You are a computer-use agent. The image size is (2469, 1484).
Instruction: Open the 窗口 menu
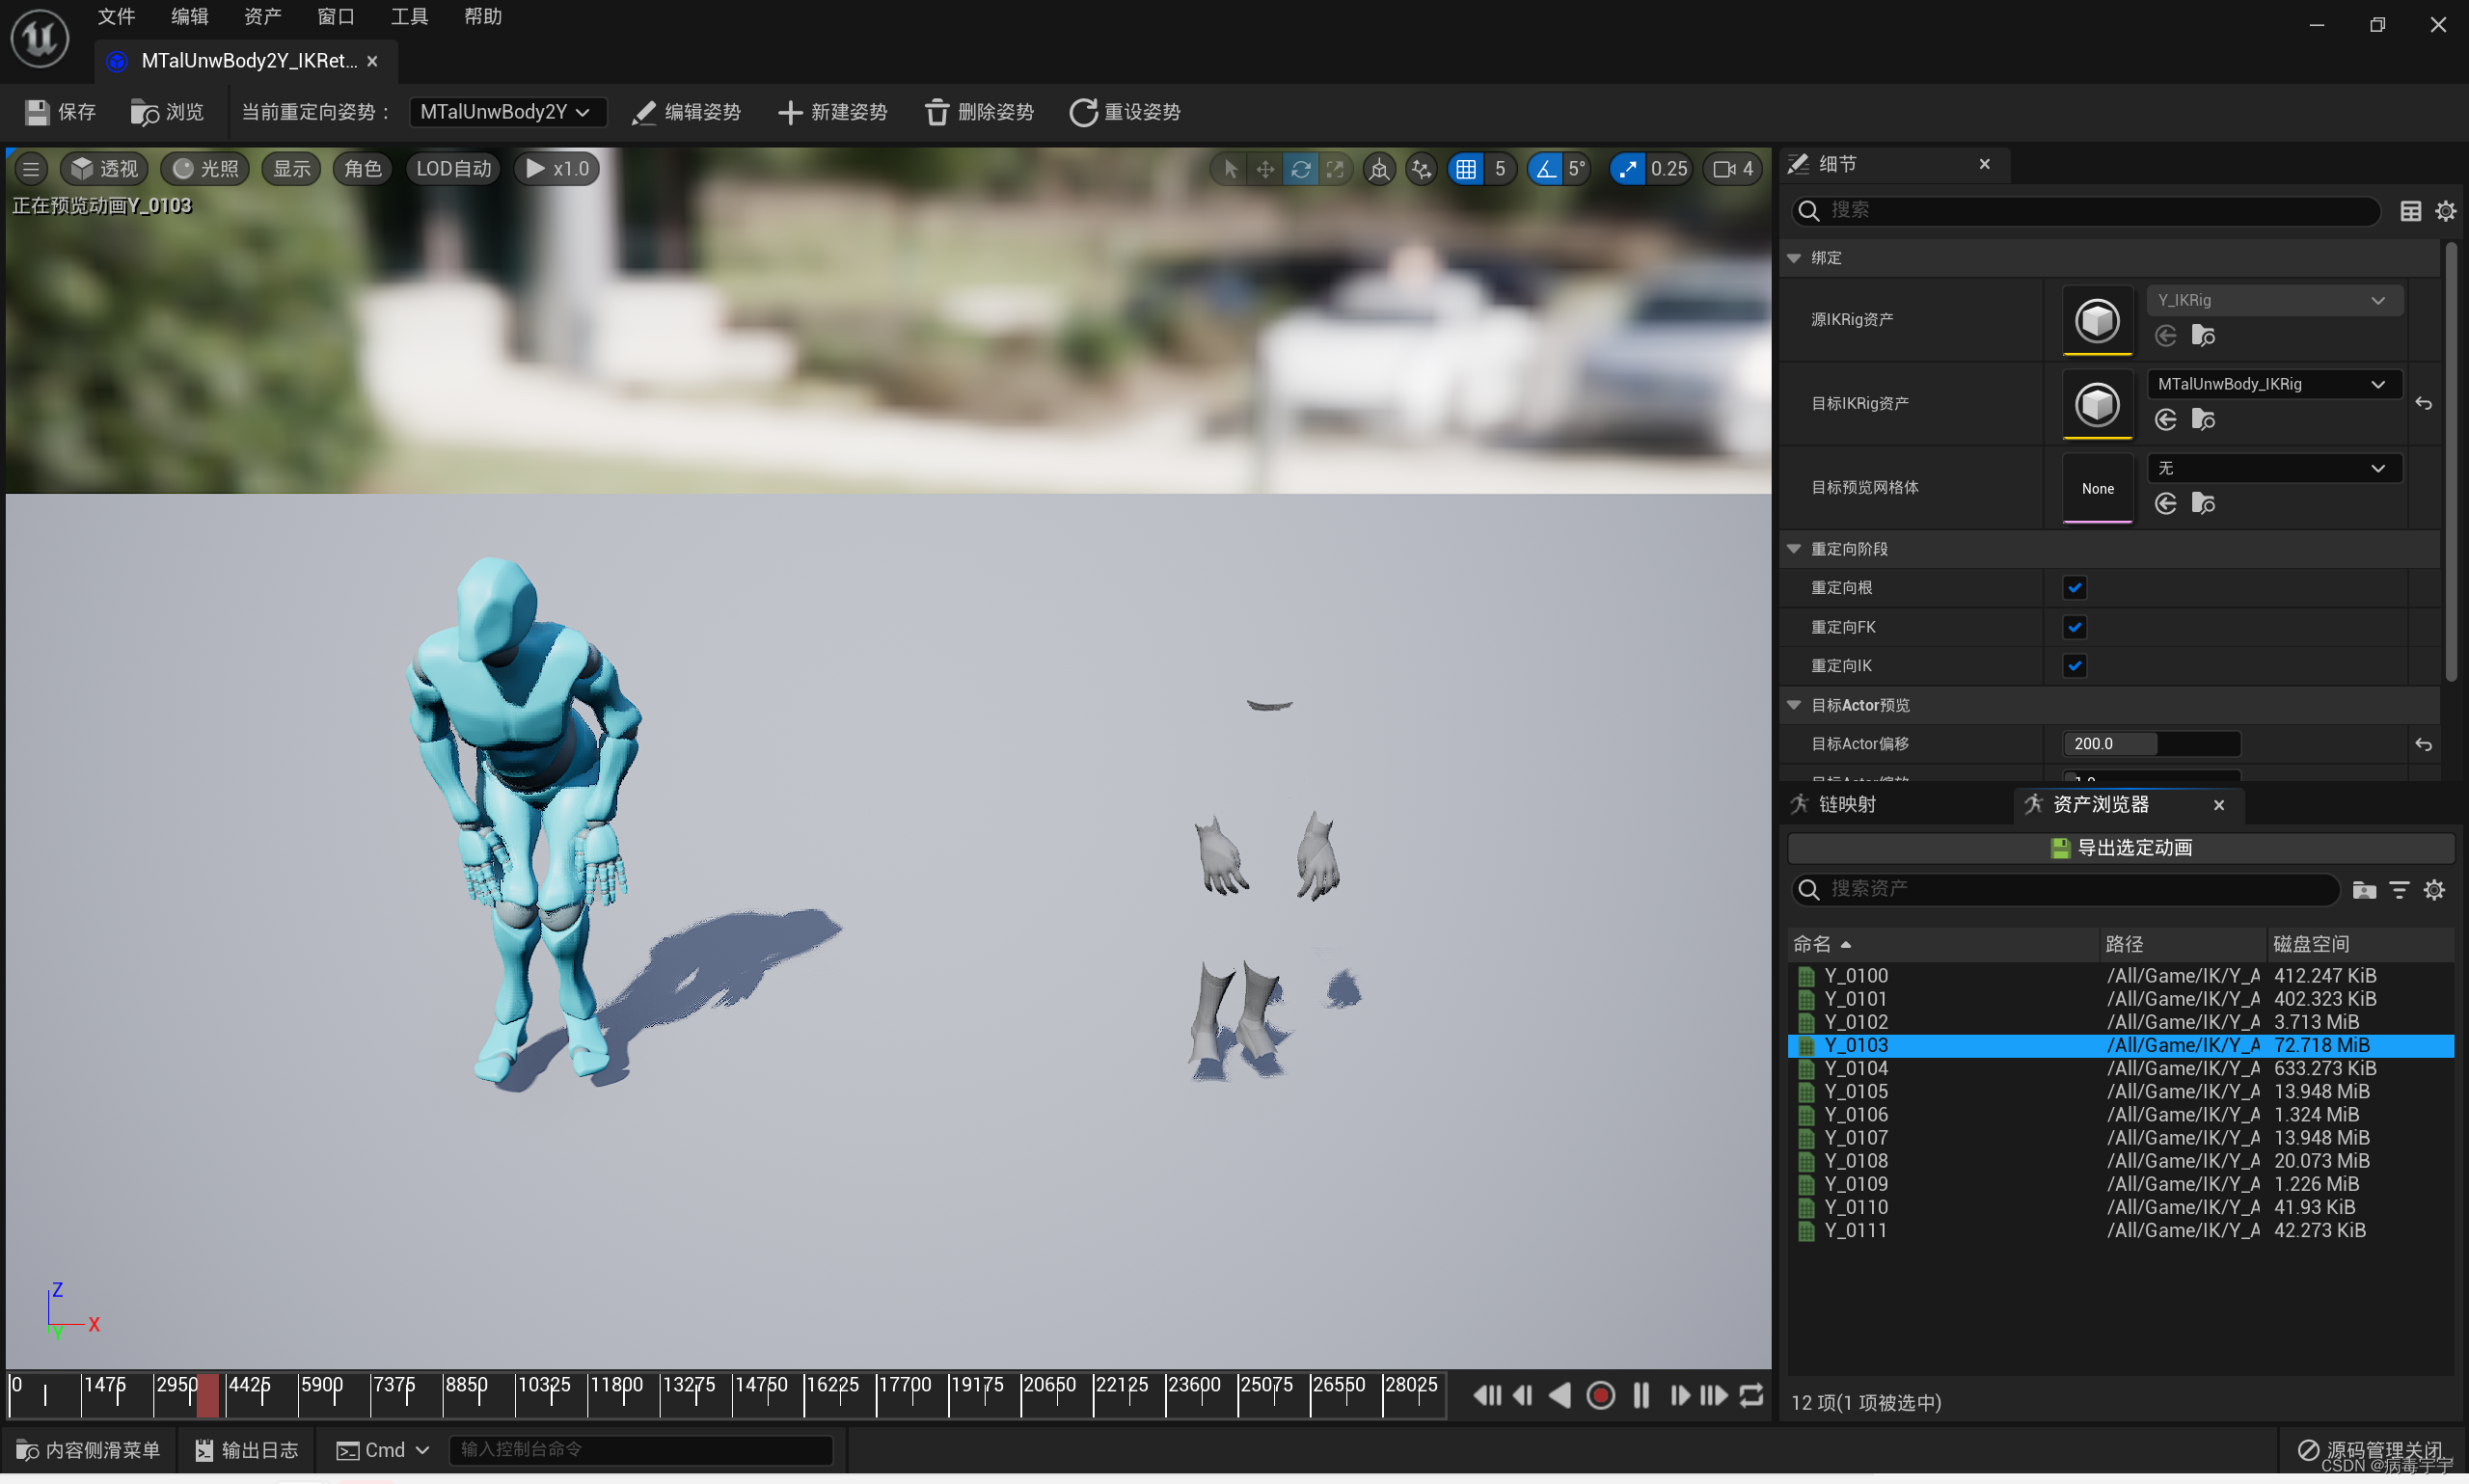335,17
